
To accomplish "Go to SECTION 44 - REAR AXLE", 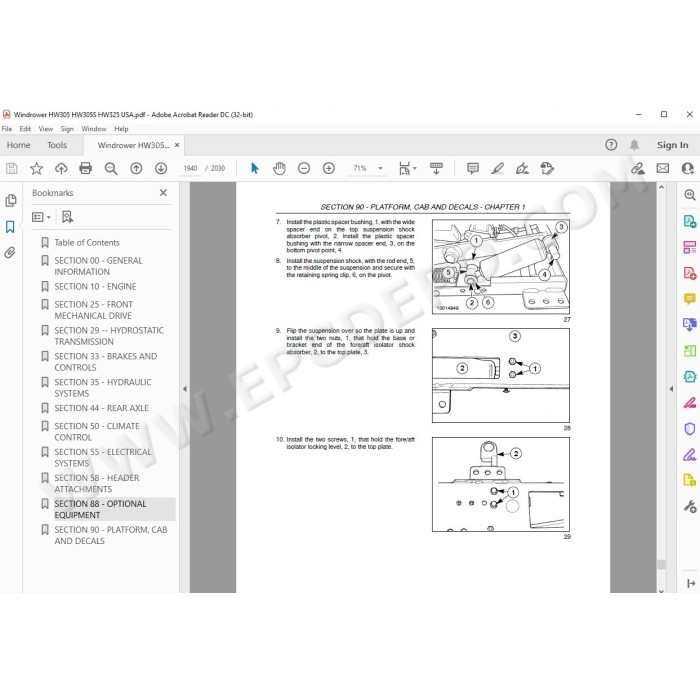I will coord(101,408).
